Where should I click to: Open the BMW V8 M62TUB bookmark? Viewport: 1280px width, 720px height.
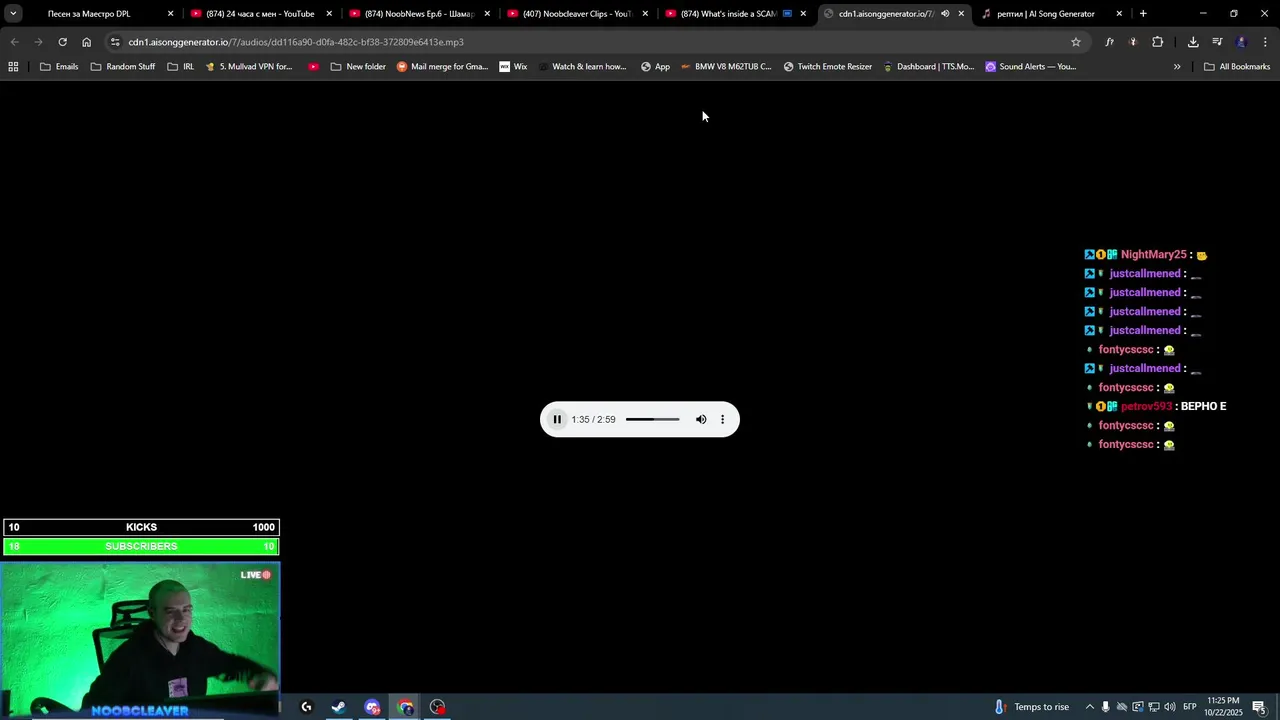tap(726, 67)
